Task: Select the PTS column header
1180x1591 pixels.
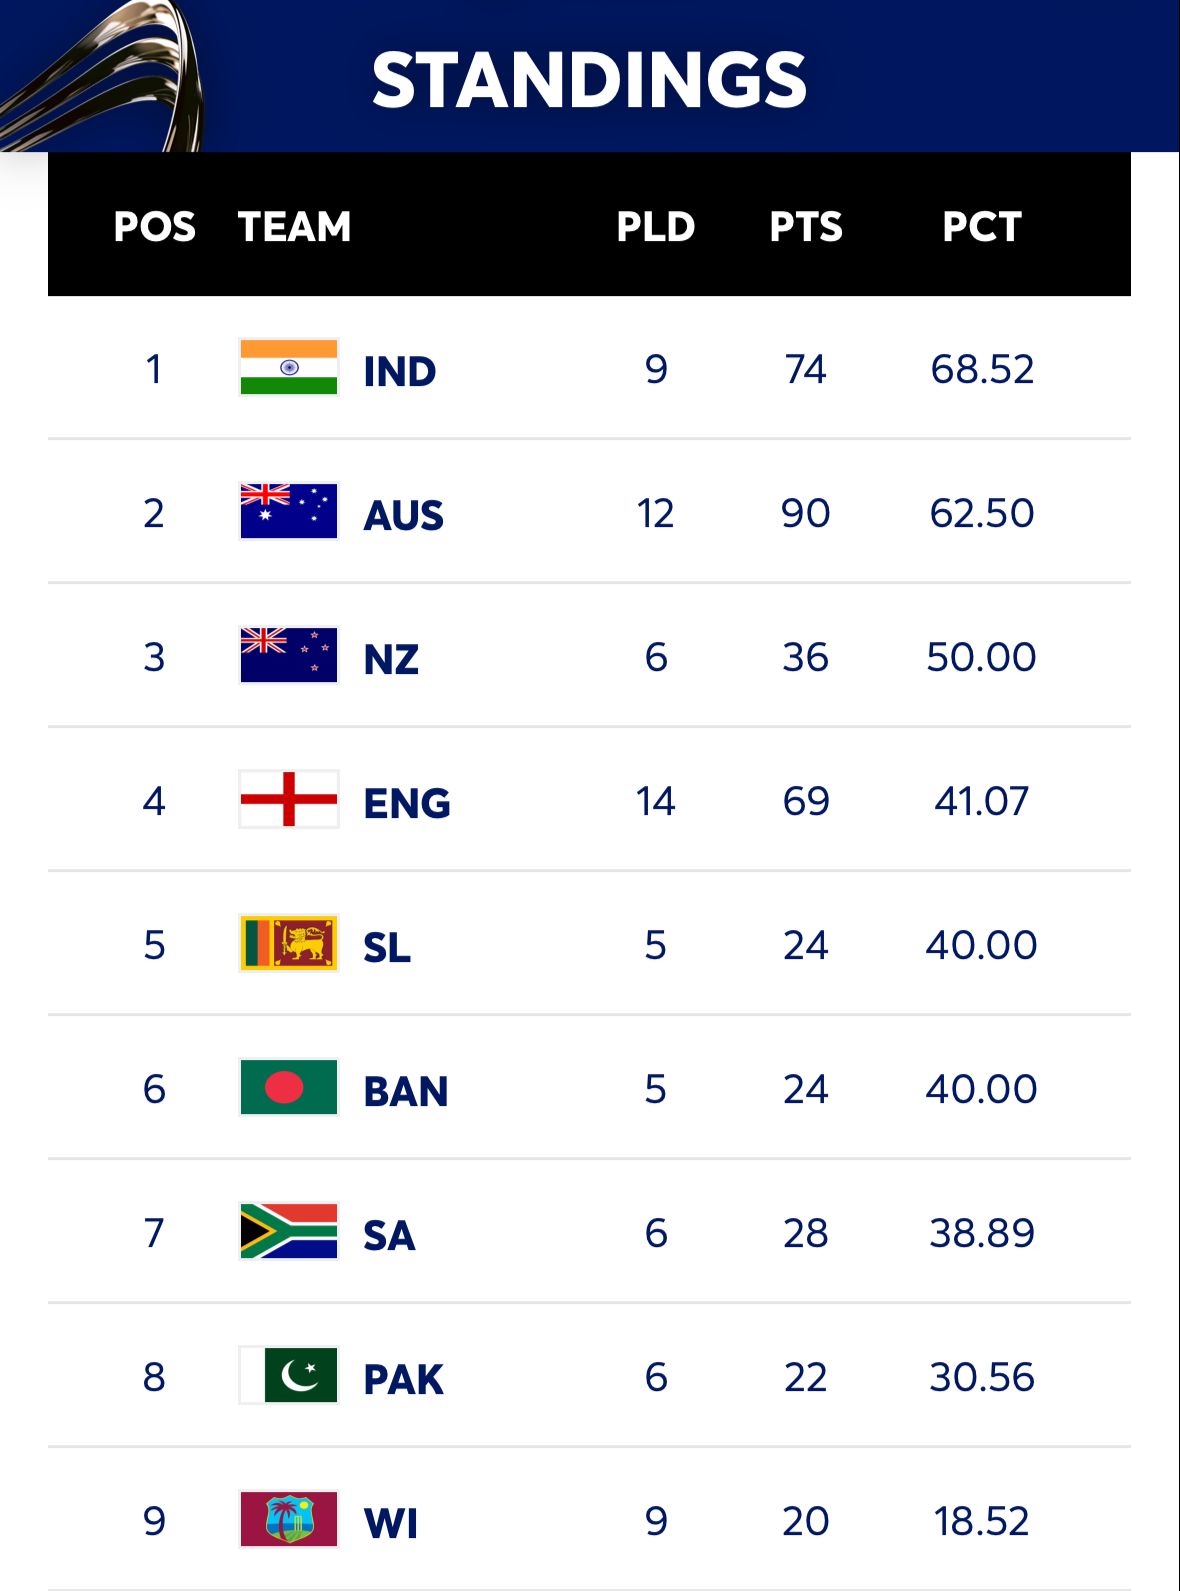Action: point(805,227)
